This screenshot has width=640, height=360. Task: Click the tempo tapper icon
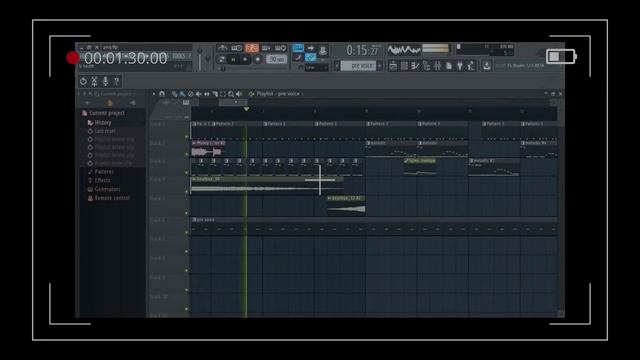pos(471,66)
